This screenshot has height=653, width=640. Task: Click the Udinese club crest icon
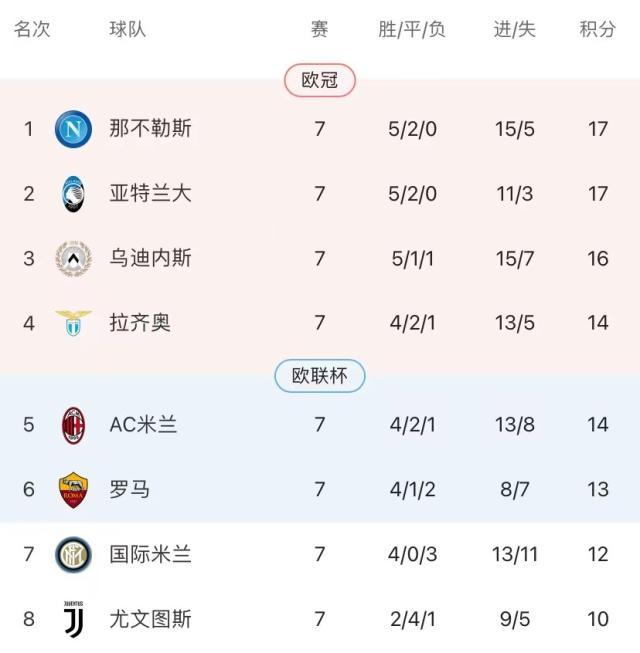(x=73, y=258)
